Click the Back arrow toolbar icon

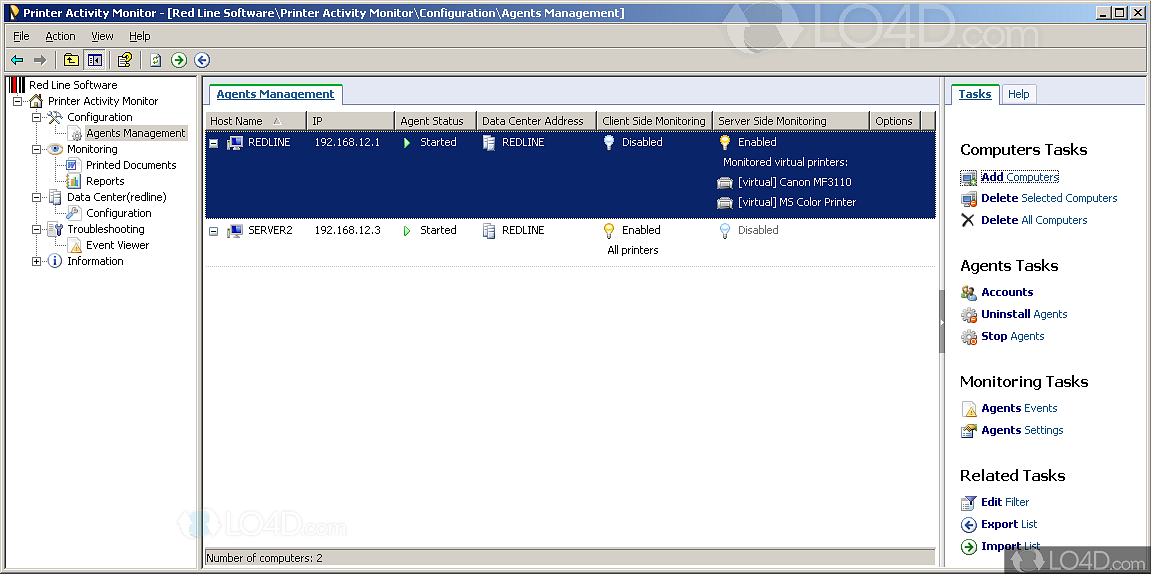(17, 60)
